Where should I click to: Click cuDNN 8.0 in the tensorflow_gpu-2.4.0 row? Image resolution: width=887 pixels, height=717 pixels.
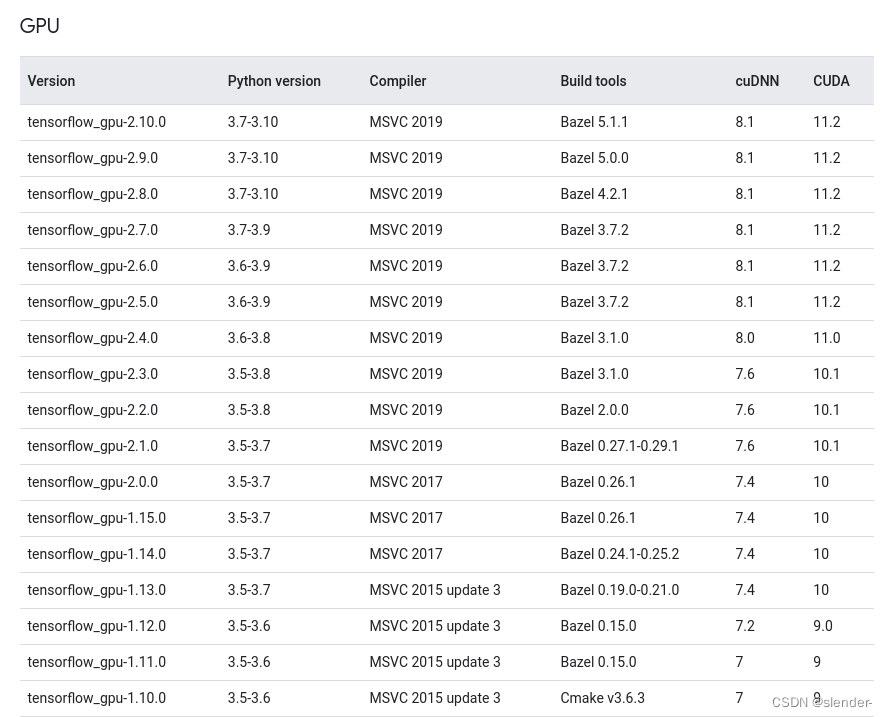tap(744, 338)
